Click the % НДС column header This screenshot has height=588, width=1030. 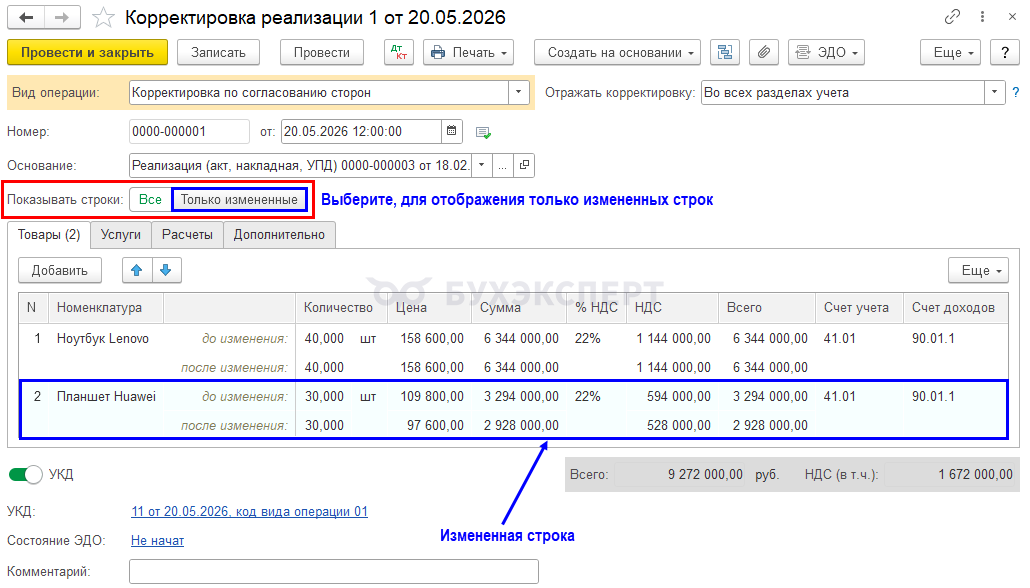[596, 307]
